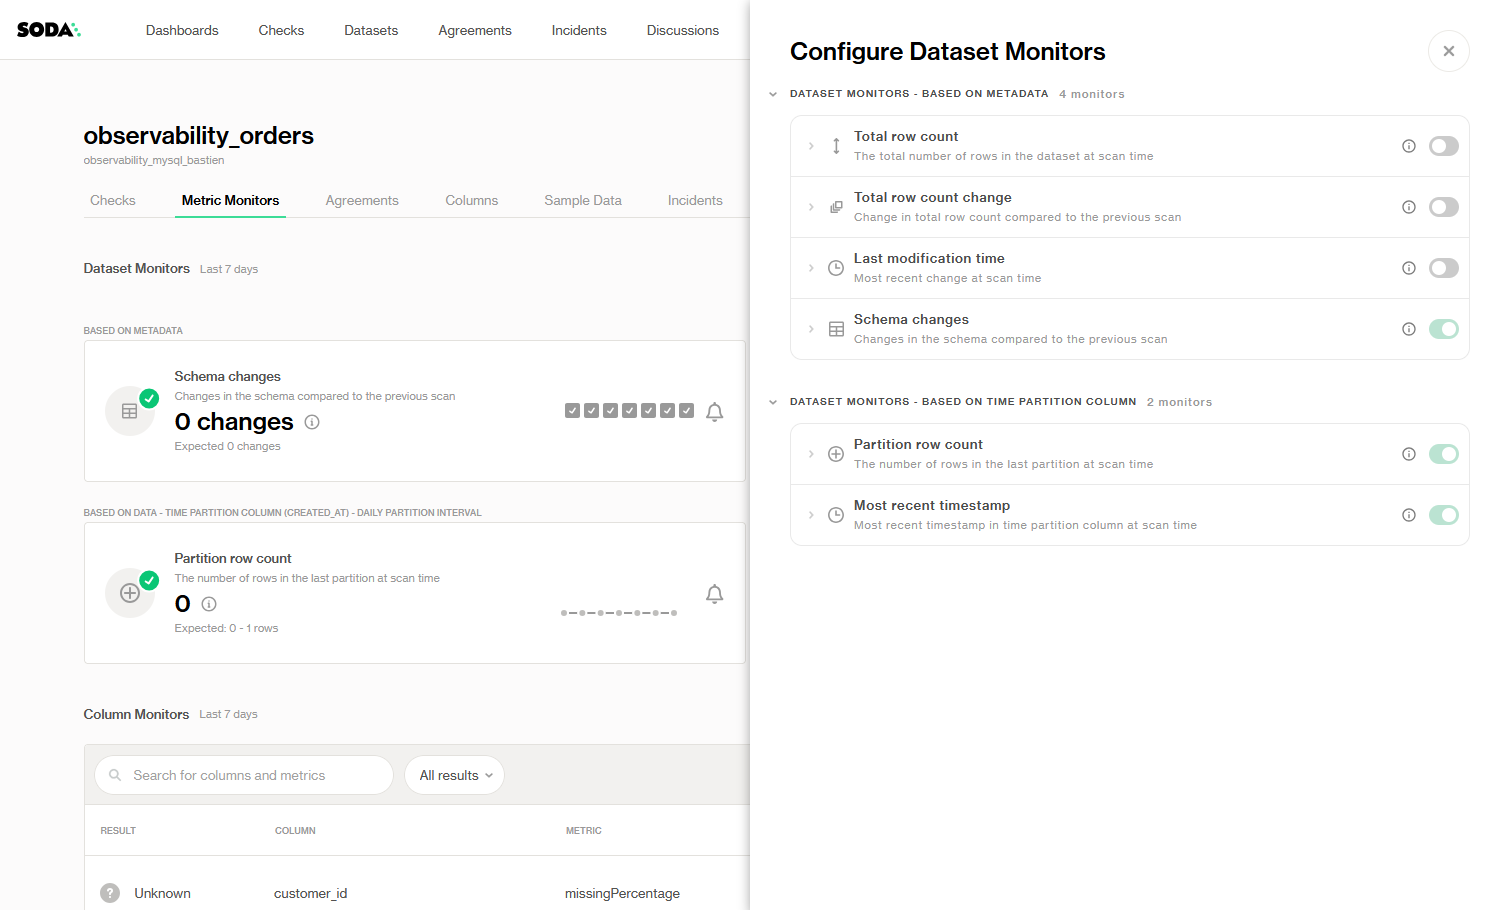Viewport: 1499px width, 910px height.
Task: Click the SODA logo
Action: [x=48, y=30]
